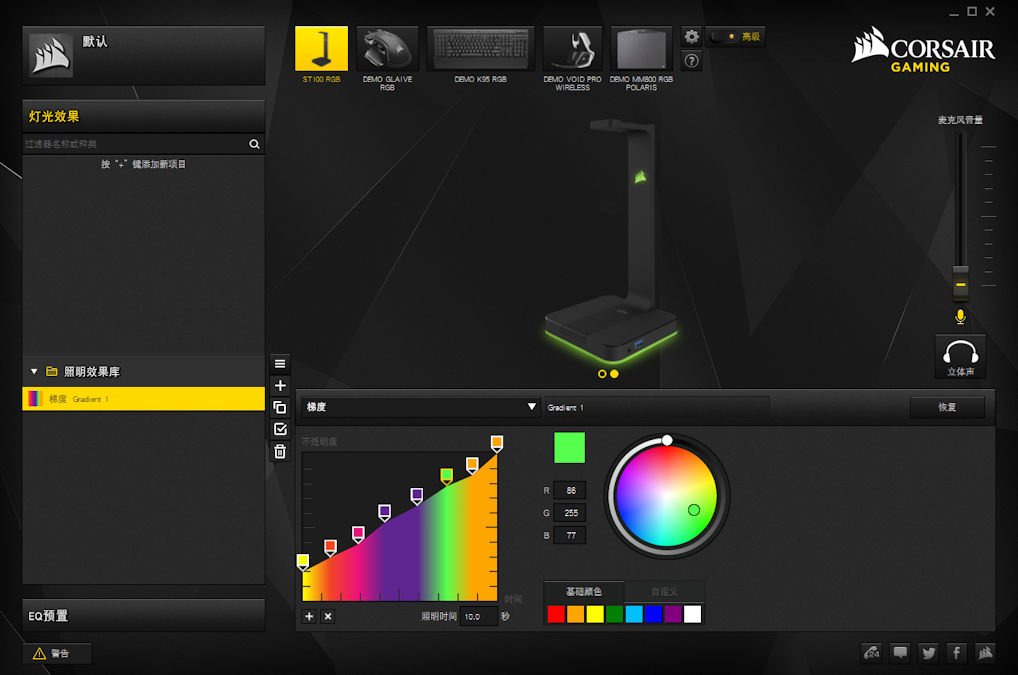1018x675 pixels.
Task: Click the brightness ring handle on color wheel
Action: click(x=667, y=440)
